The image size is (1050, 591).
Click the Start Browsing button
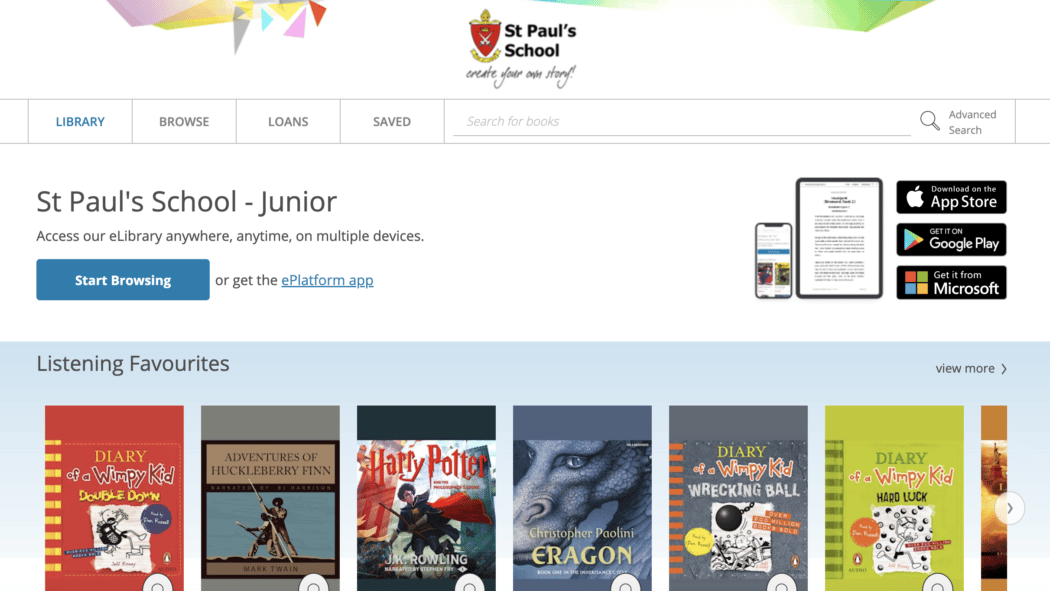123,280
